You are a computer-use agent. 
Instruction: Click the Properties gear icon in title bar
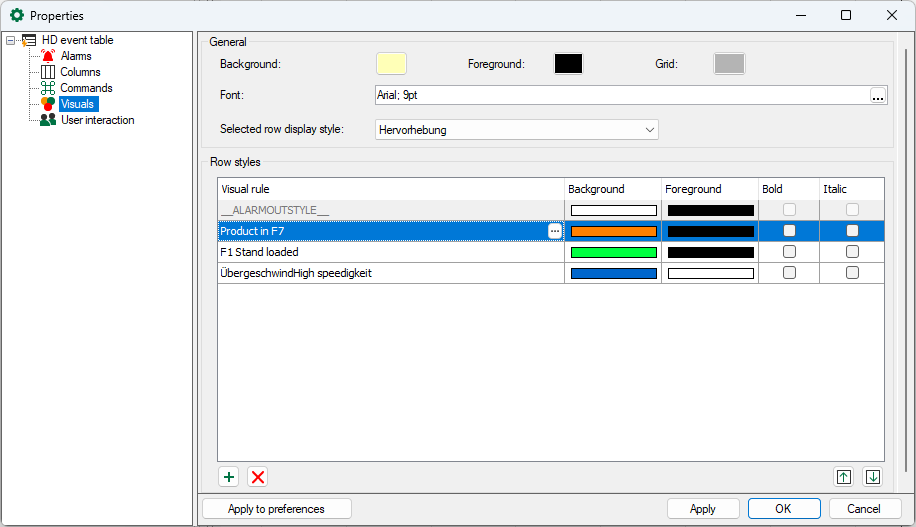click(x=17, y=15)
